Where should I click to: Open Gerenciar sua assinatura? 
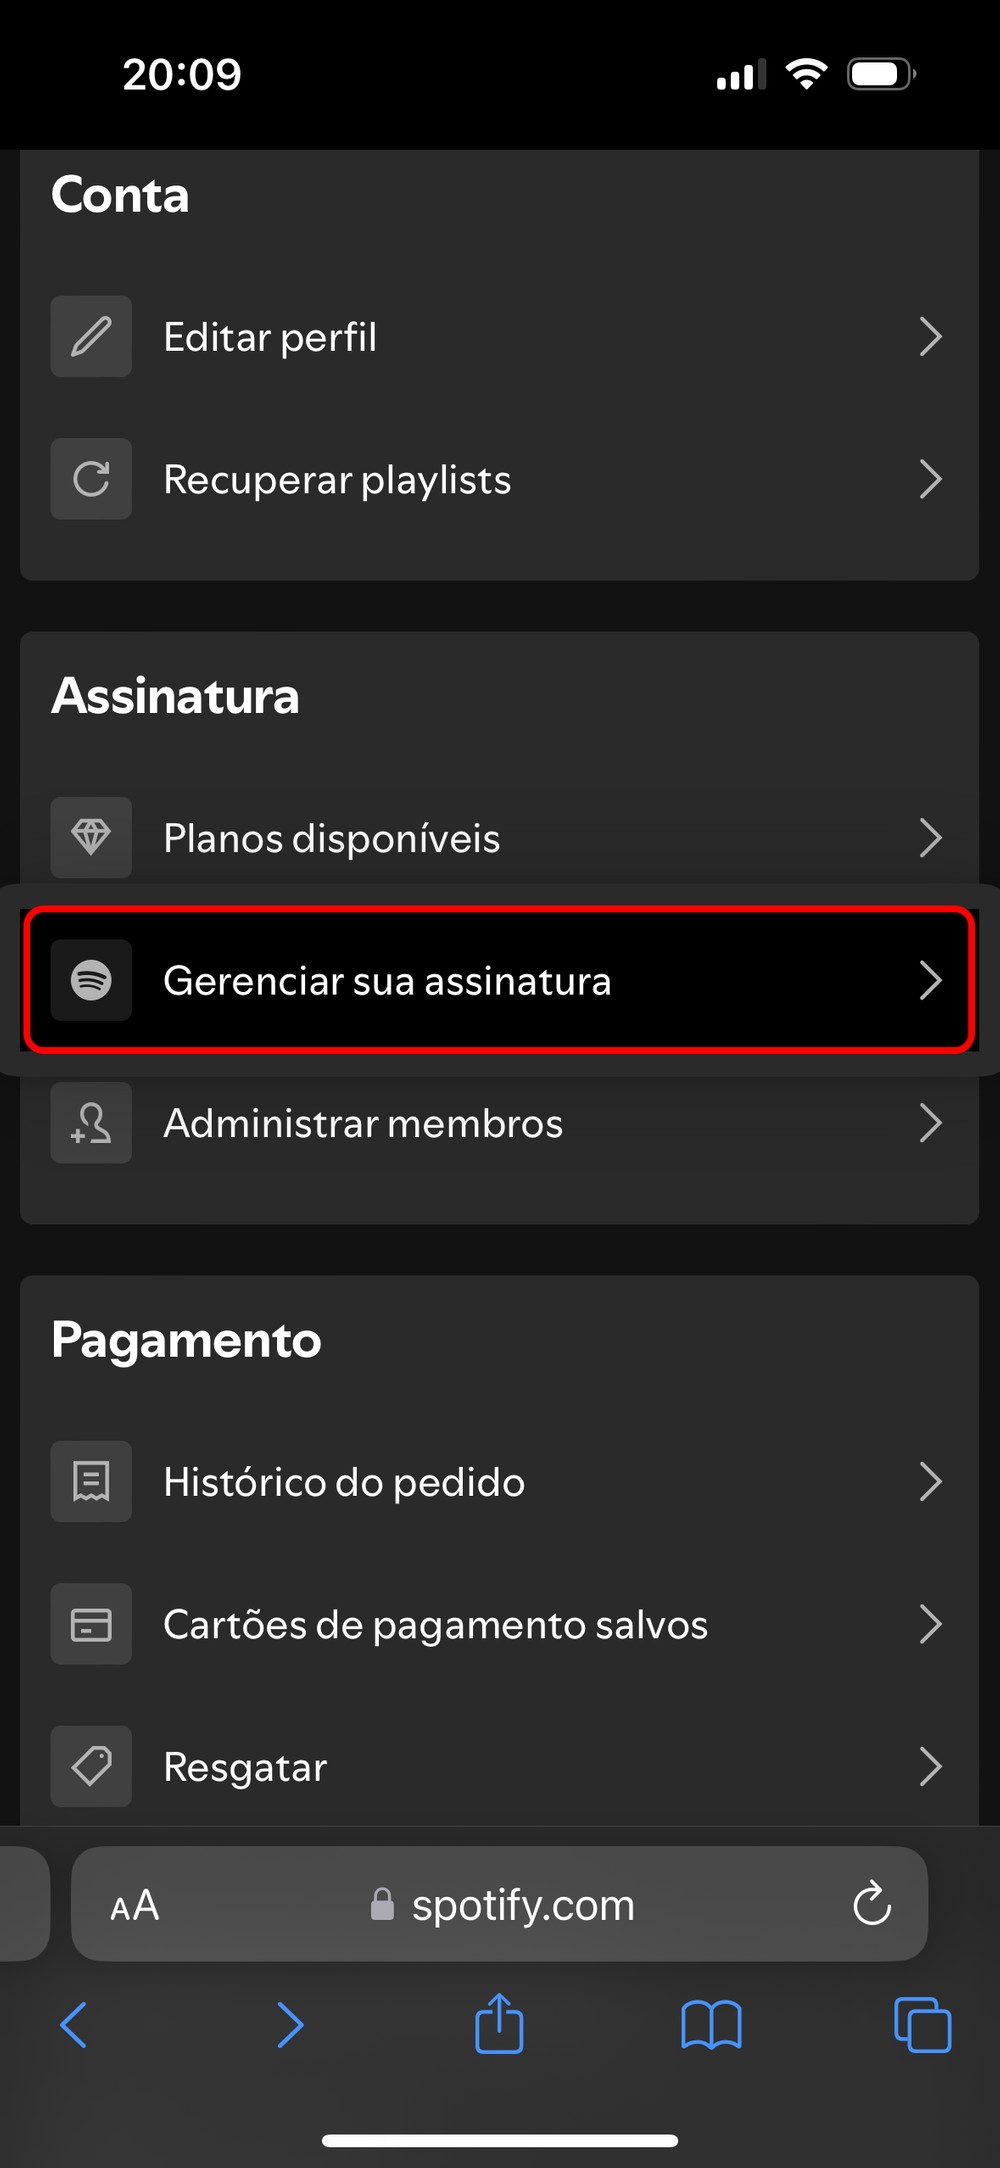pos(500,980)
